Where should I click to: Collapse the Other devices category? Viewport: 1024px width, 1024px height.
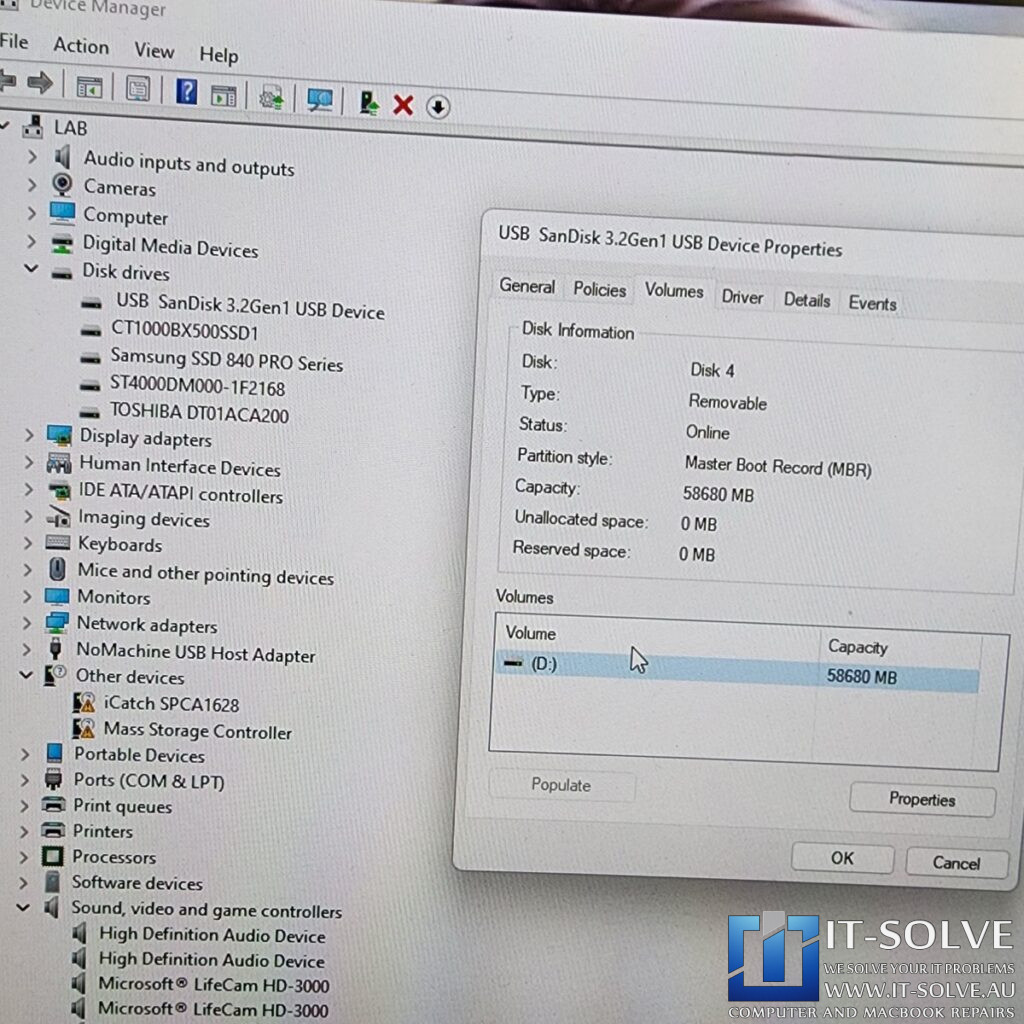pyautogui.click(x=27, y=677)
